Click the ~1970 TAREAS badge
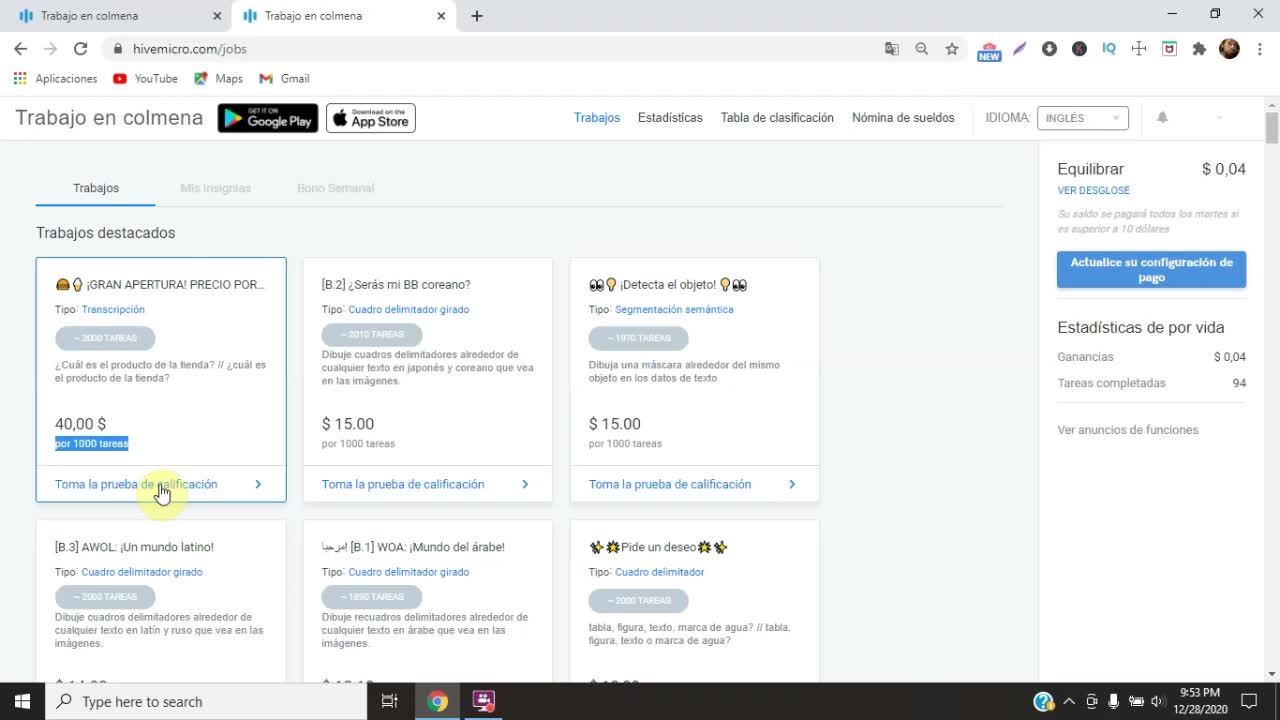 pyautogui.click(x=639, y=338)
